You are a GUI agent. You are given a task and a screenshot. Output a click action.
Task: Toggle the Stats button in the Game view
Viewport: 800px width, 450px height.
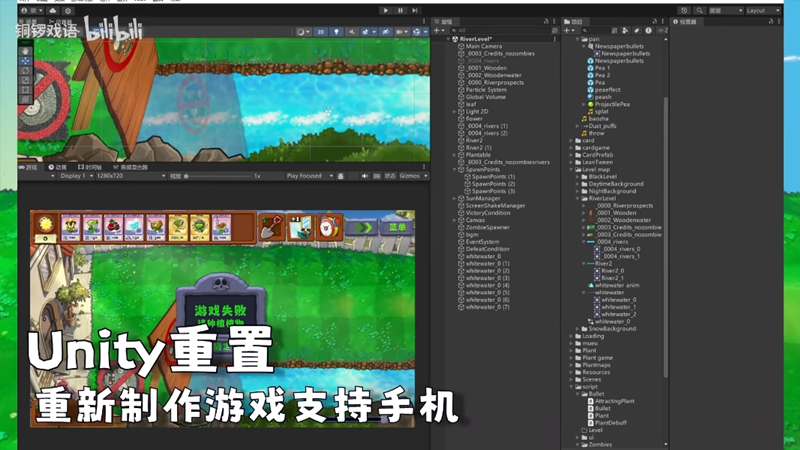[390, 176]
